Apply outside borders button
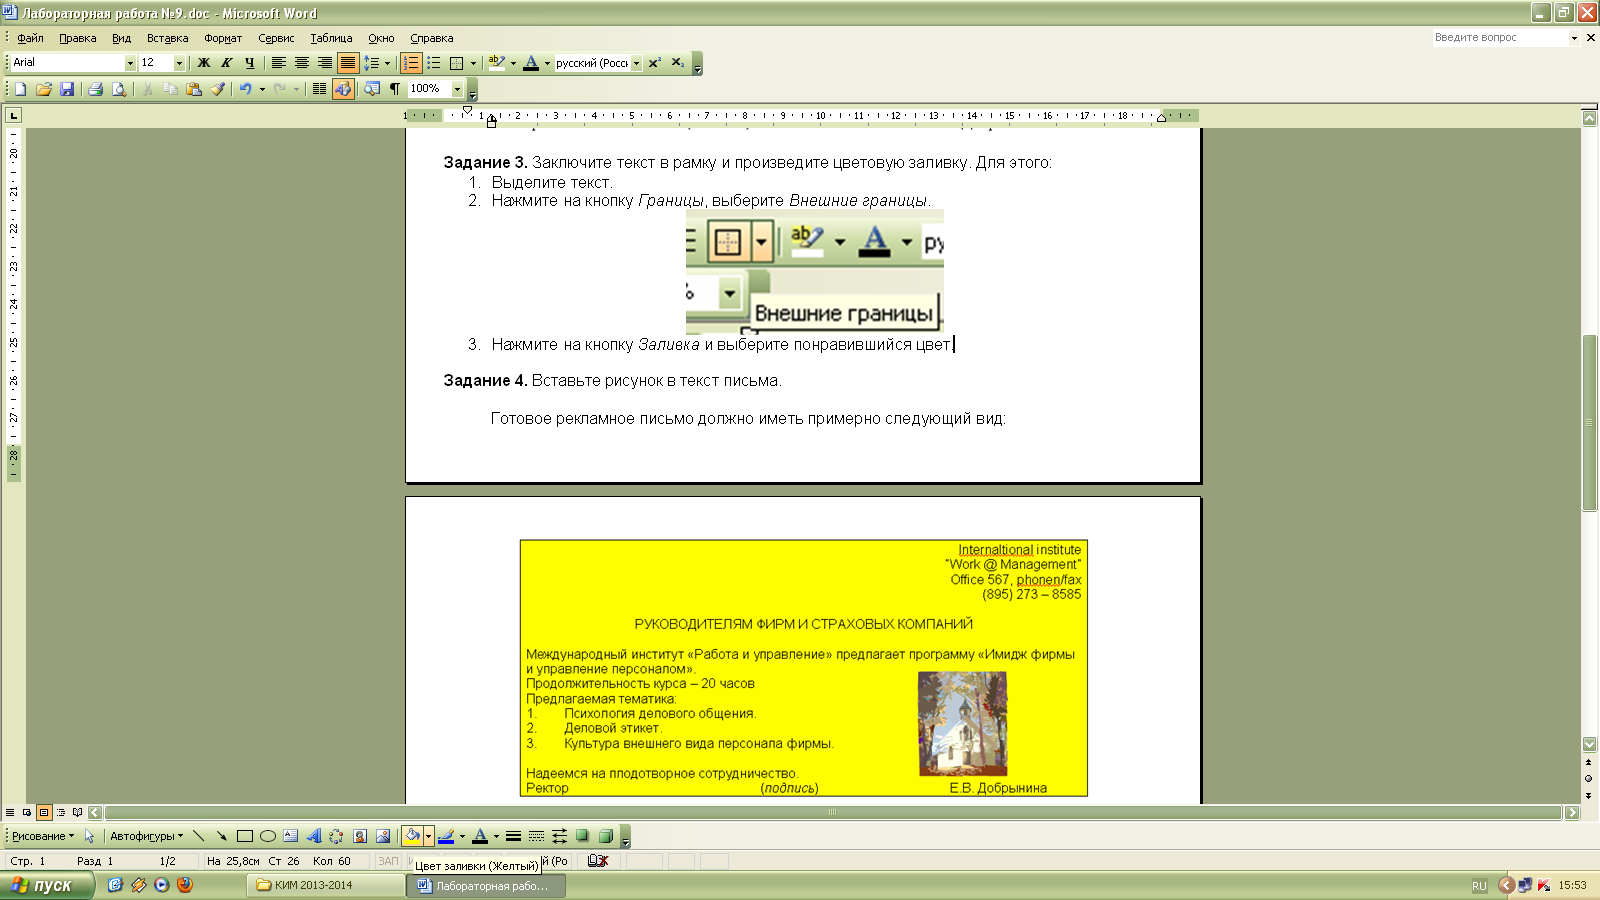 tap(457, 63)
